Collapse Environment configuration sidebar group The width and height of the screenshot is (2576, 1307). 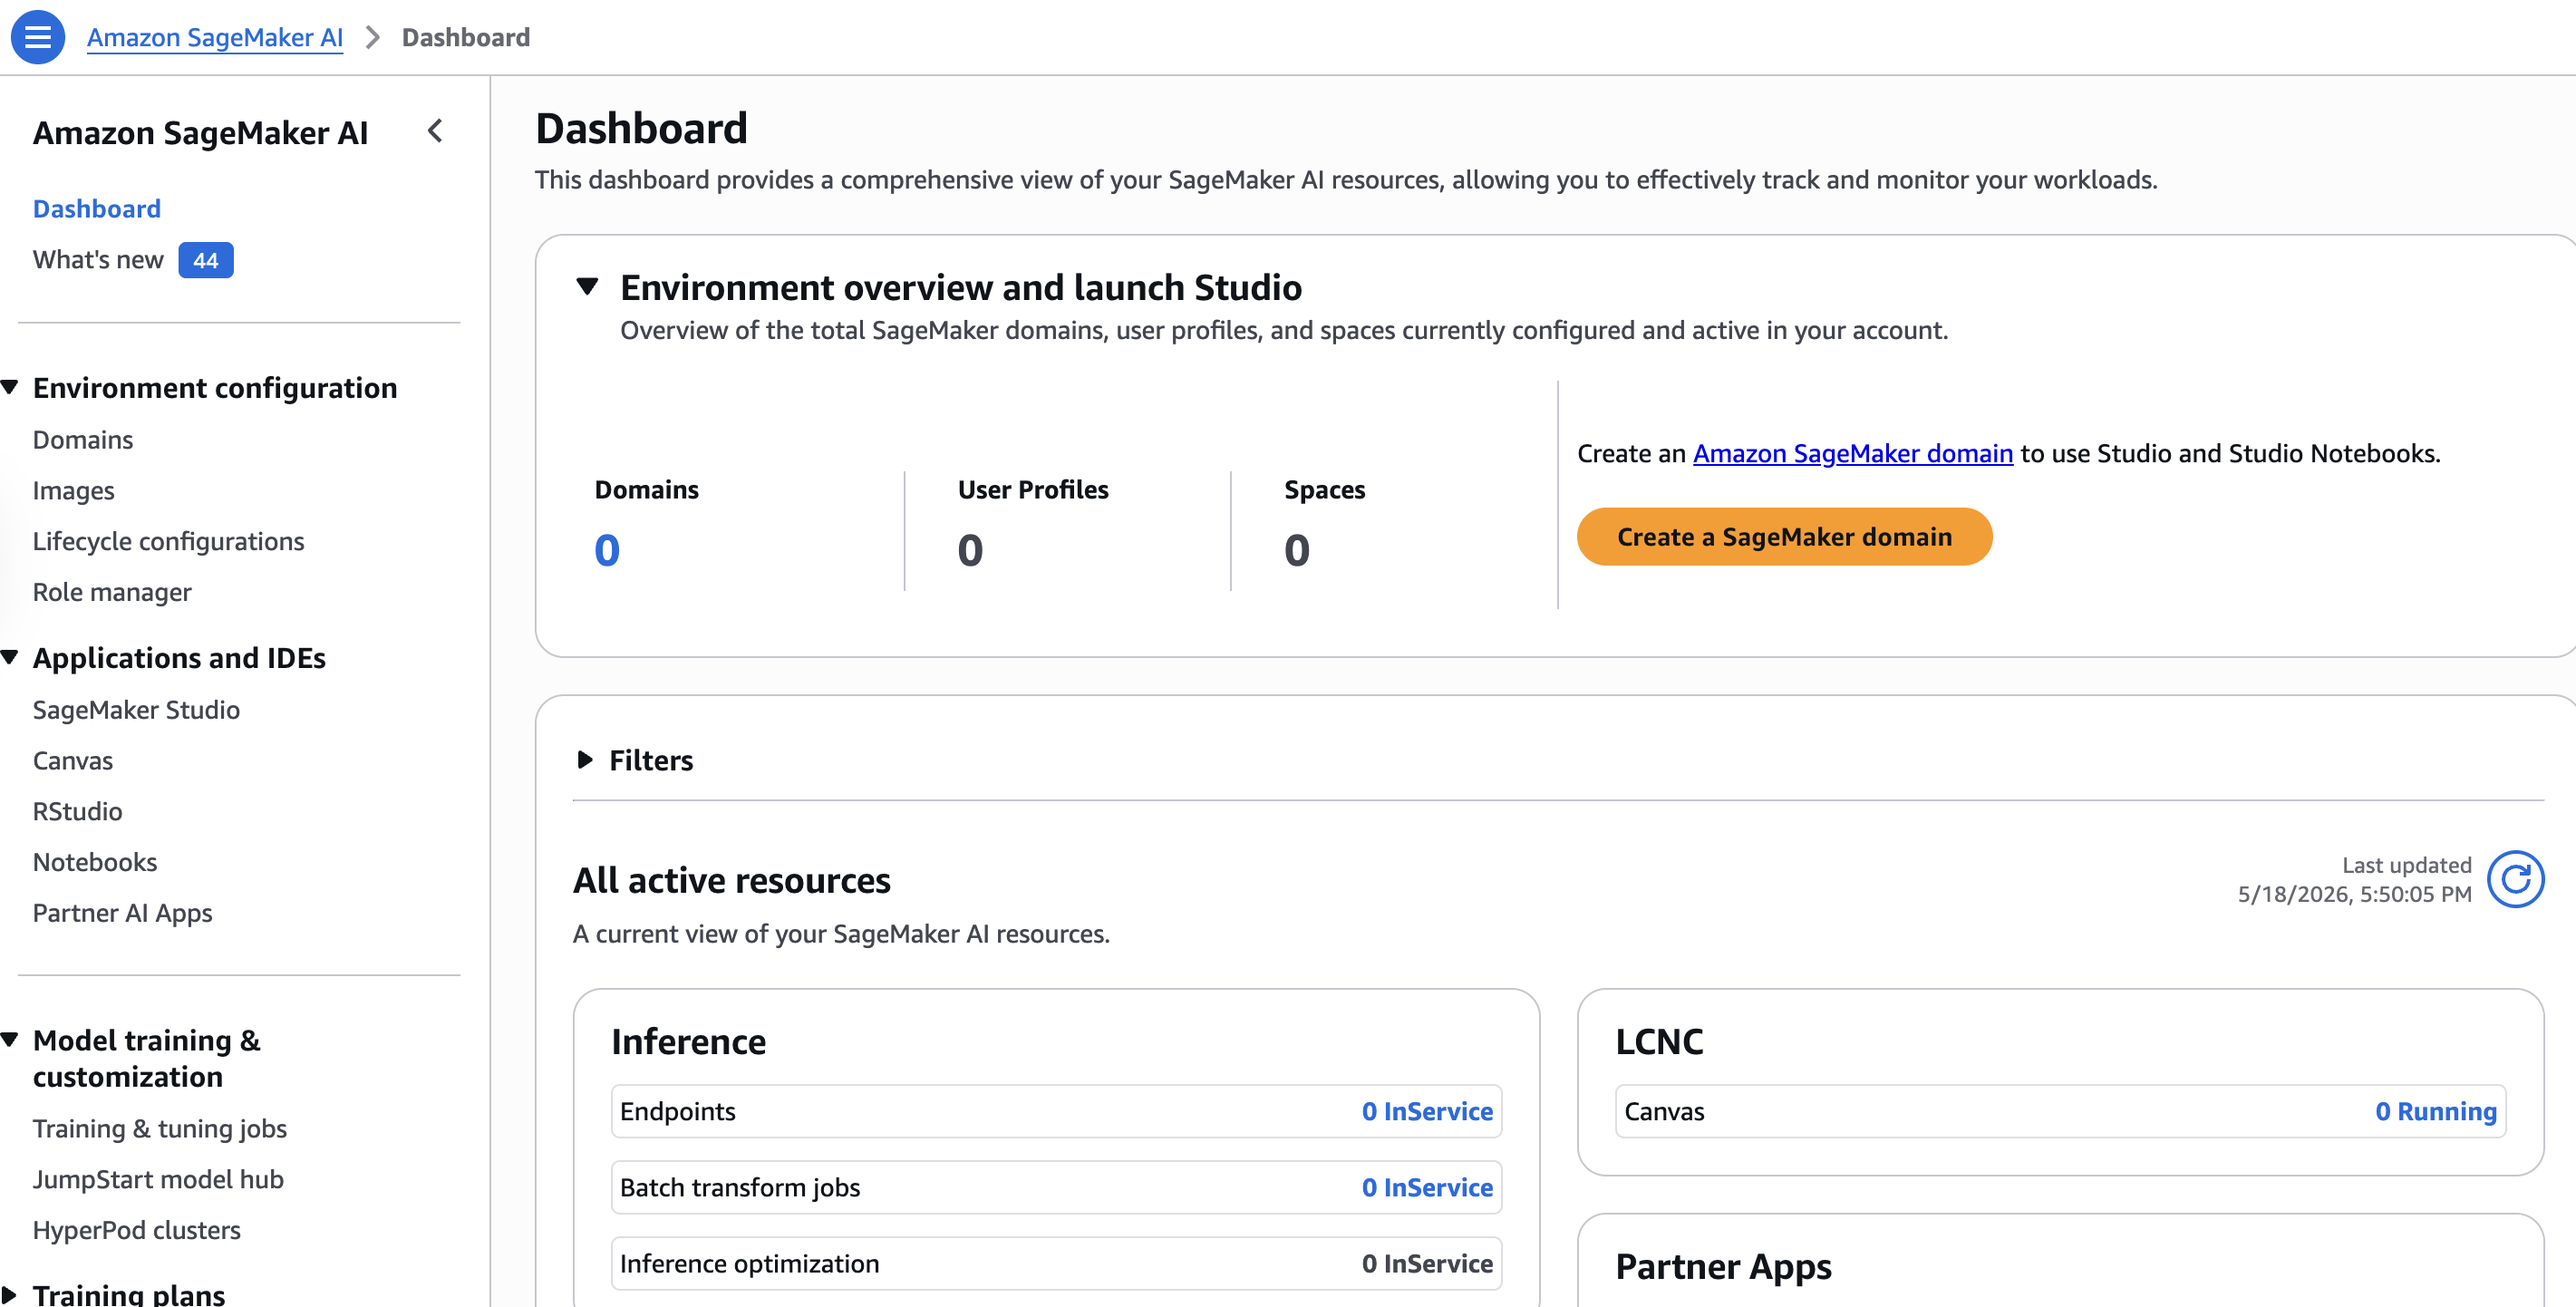click(10, 387)
